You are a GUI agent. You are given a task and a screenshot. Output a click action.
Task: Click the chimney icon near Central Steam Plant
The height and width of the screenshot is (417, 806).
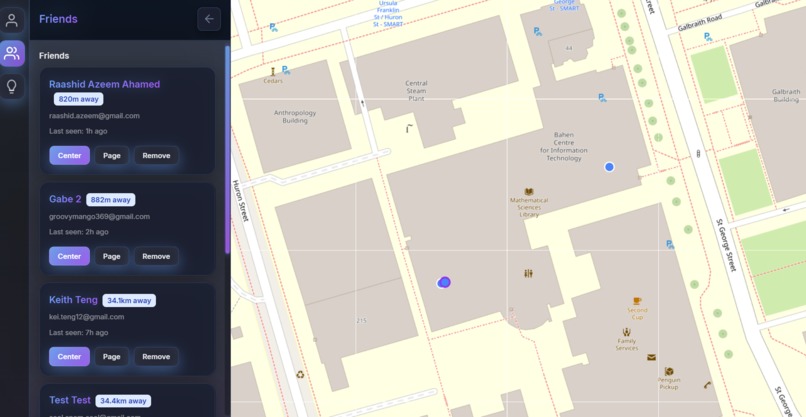coord(409,128)
